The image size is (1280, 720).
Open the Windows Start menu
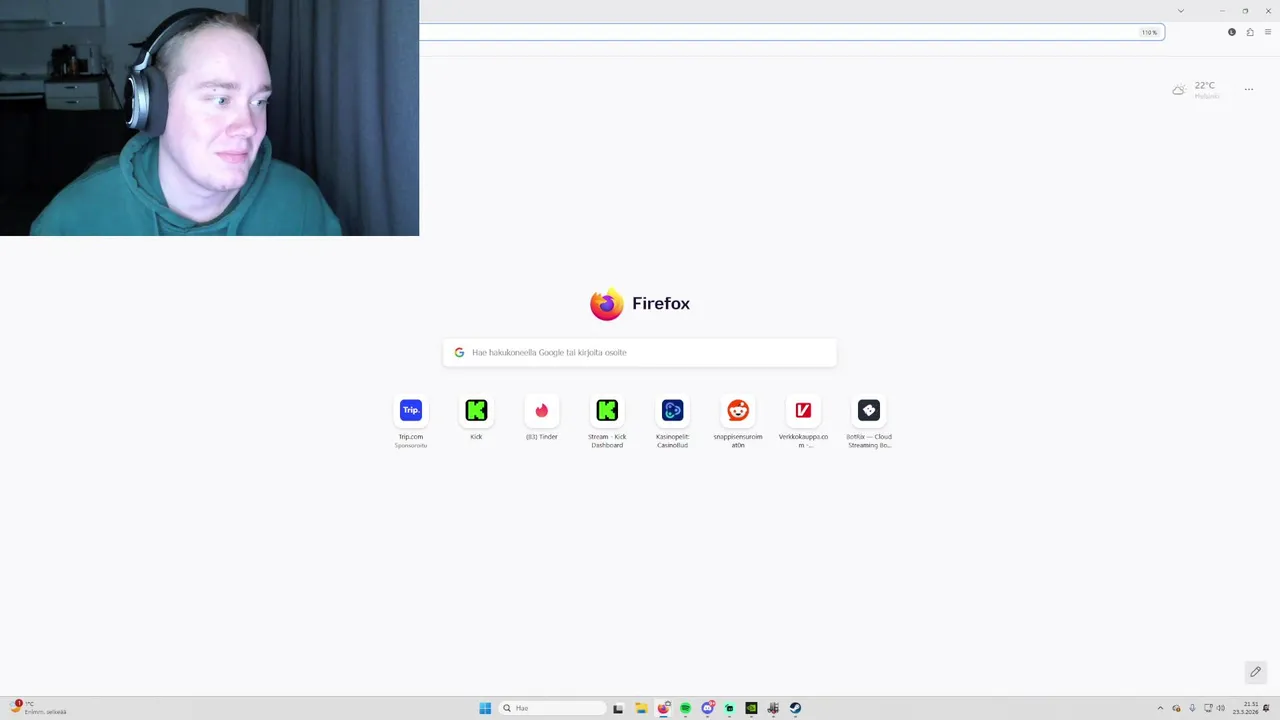[485, 708]
